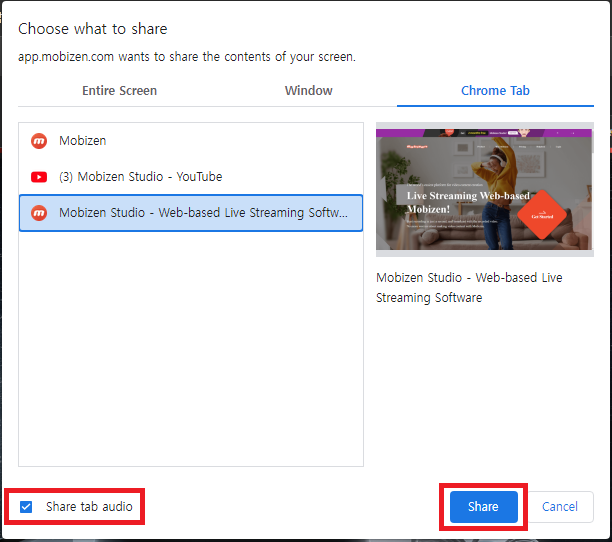
Task: Select the Chrome Tab option
Action: [x=495, y=91]
